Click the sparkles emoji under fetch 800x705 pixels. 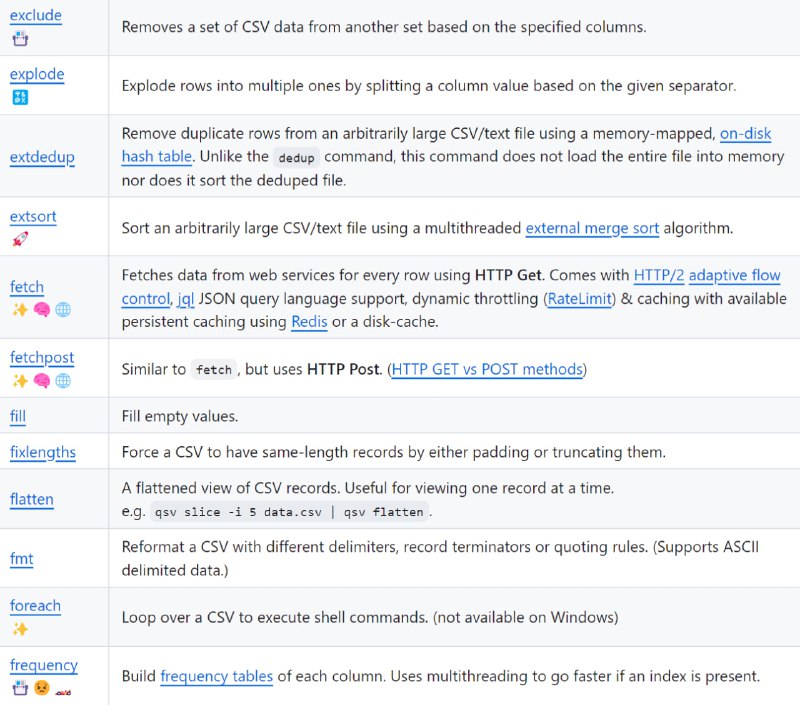20,309
